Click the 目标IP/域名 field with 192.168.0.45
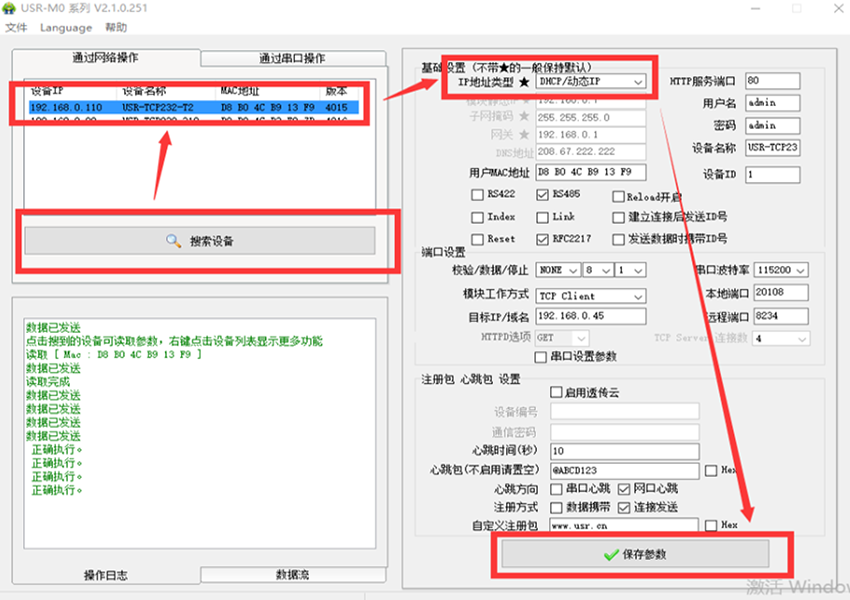850x600 pixels. (x=591, y=316)
